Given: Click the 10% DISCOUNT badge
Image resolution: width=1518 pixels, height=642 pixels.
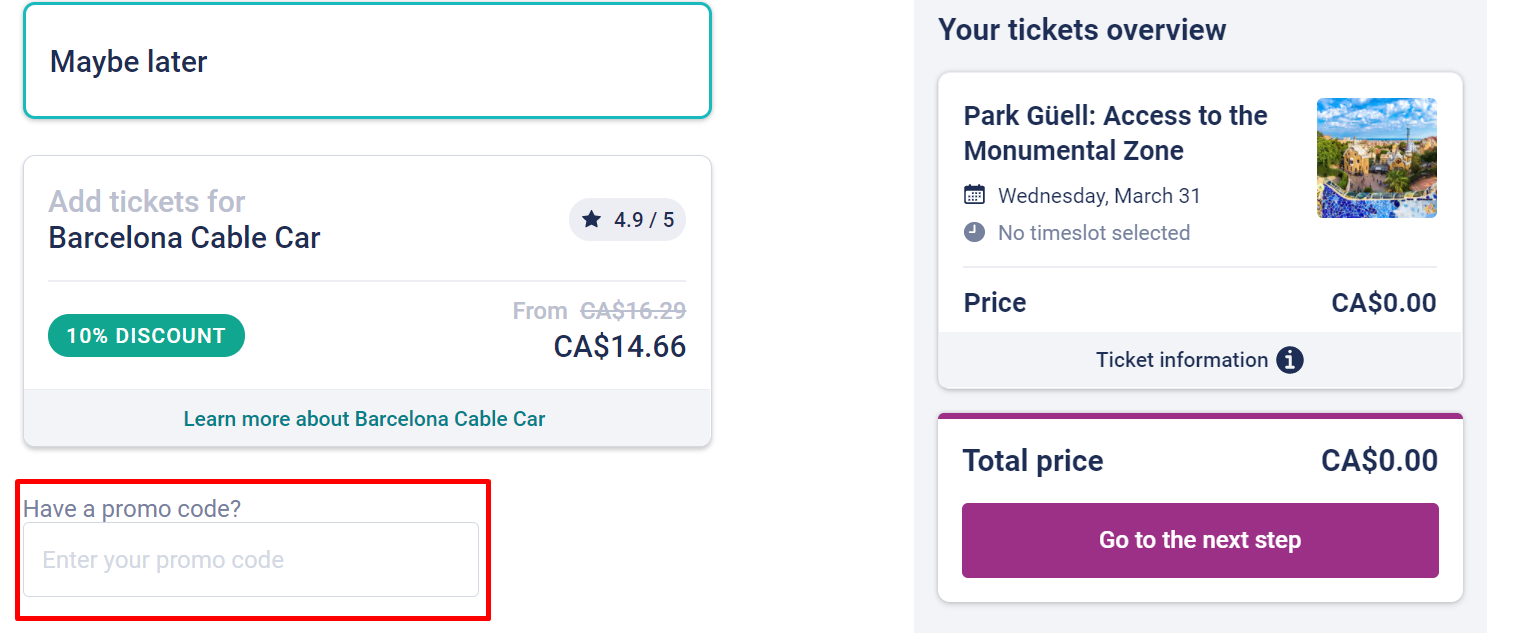Looking at the screenshot, I should [x=146, y=336].
